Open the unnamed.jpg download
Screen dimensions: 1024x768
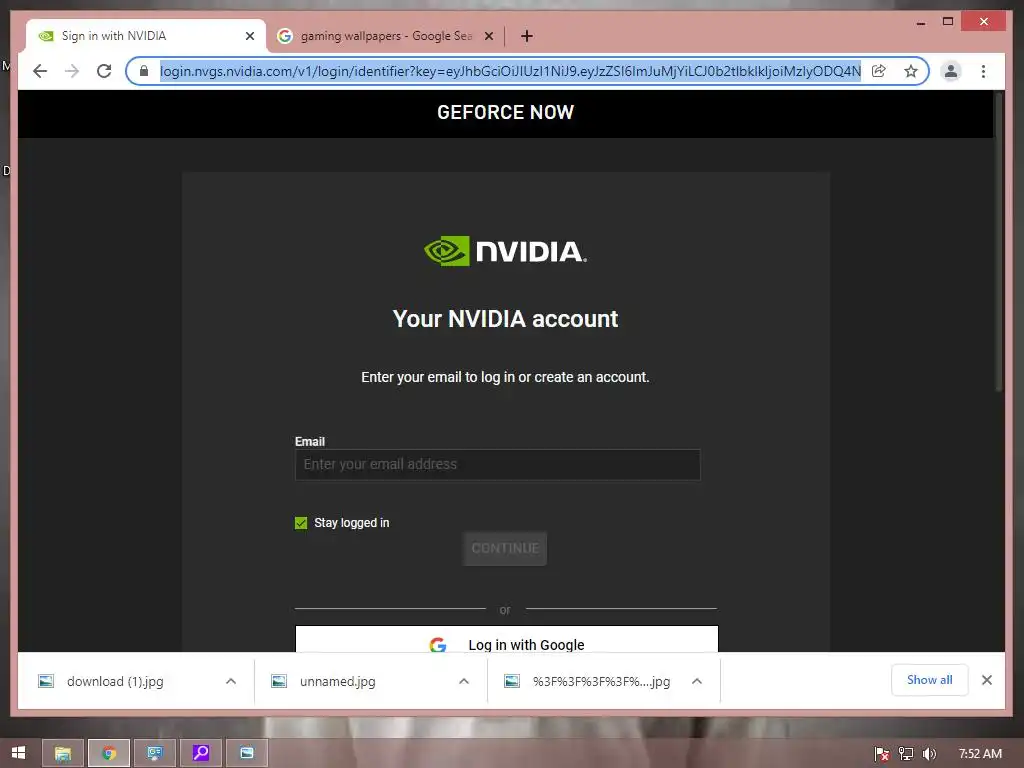(x=337, y=681)
